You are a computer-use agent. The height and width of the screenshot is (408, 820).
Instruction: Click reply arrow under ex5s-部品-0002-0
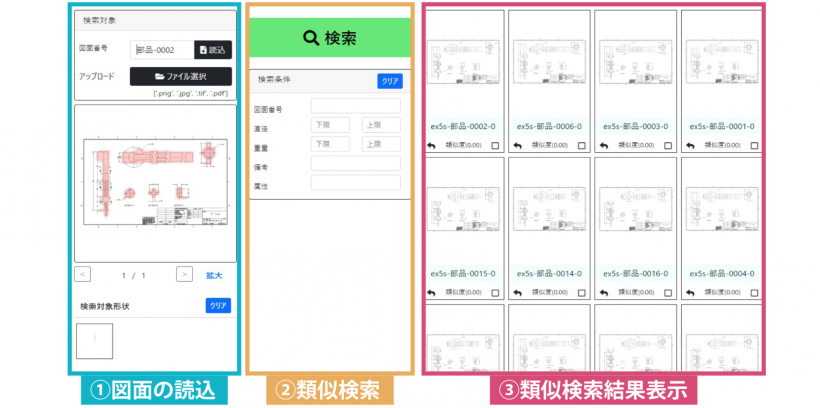point(432,146)
